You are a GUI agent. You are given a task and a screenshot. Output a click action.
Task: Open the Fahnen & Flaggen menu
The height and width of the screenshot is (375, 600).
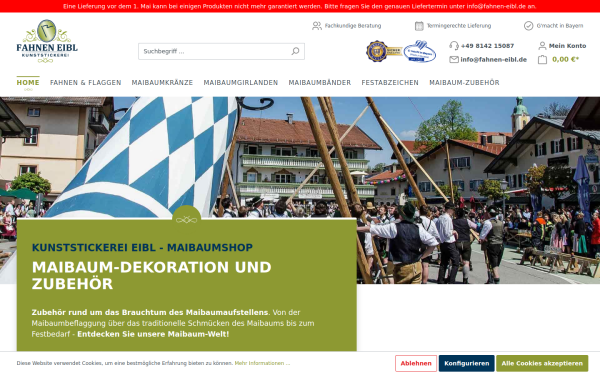(x=85, y=83)
